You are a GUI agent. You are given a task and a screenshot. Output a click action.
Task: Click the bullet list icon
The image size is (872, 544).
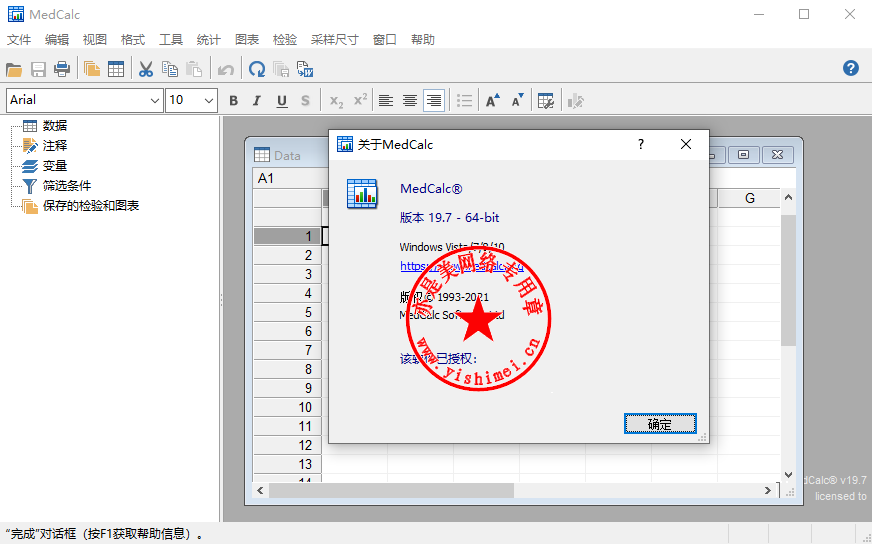[464, 101]
